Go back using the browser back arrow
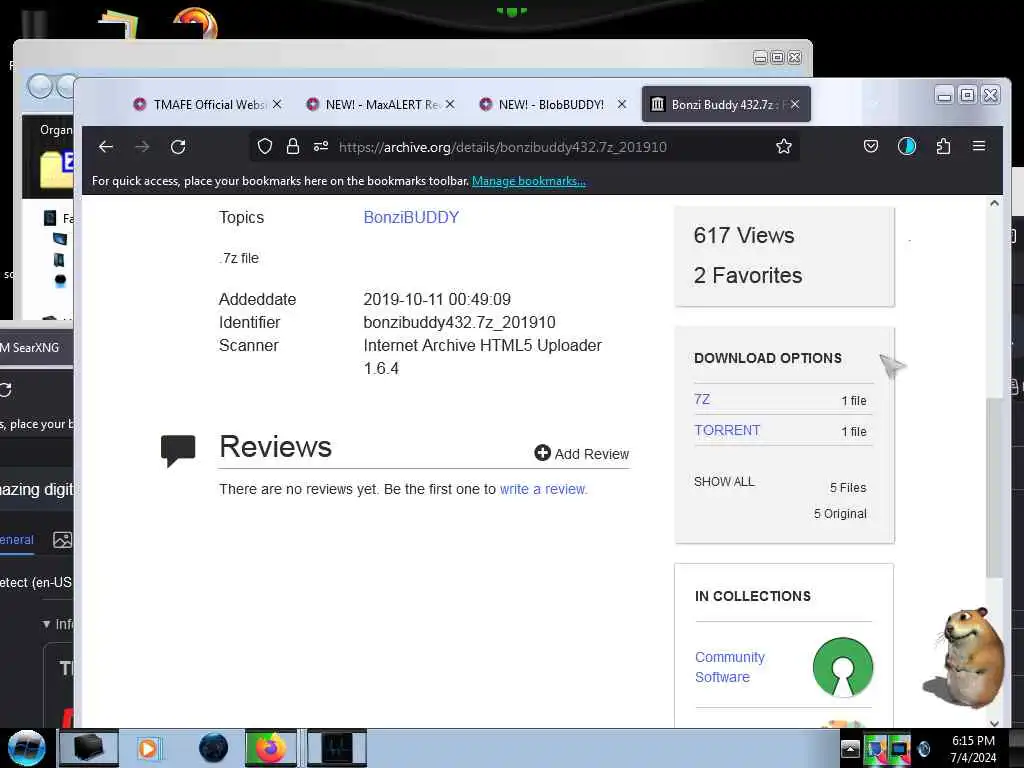 click(106, 146)
